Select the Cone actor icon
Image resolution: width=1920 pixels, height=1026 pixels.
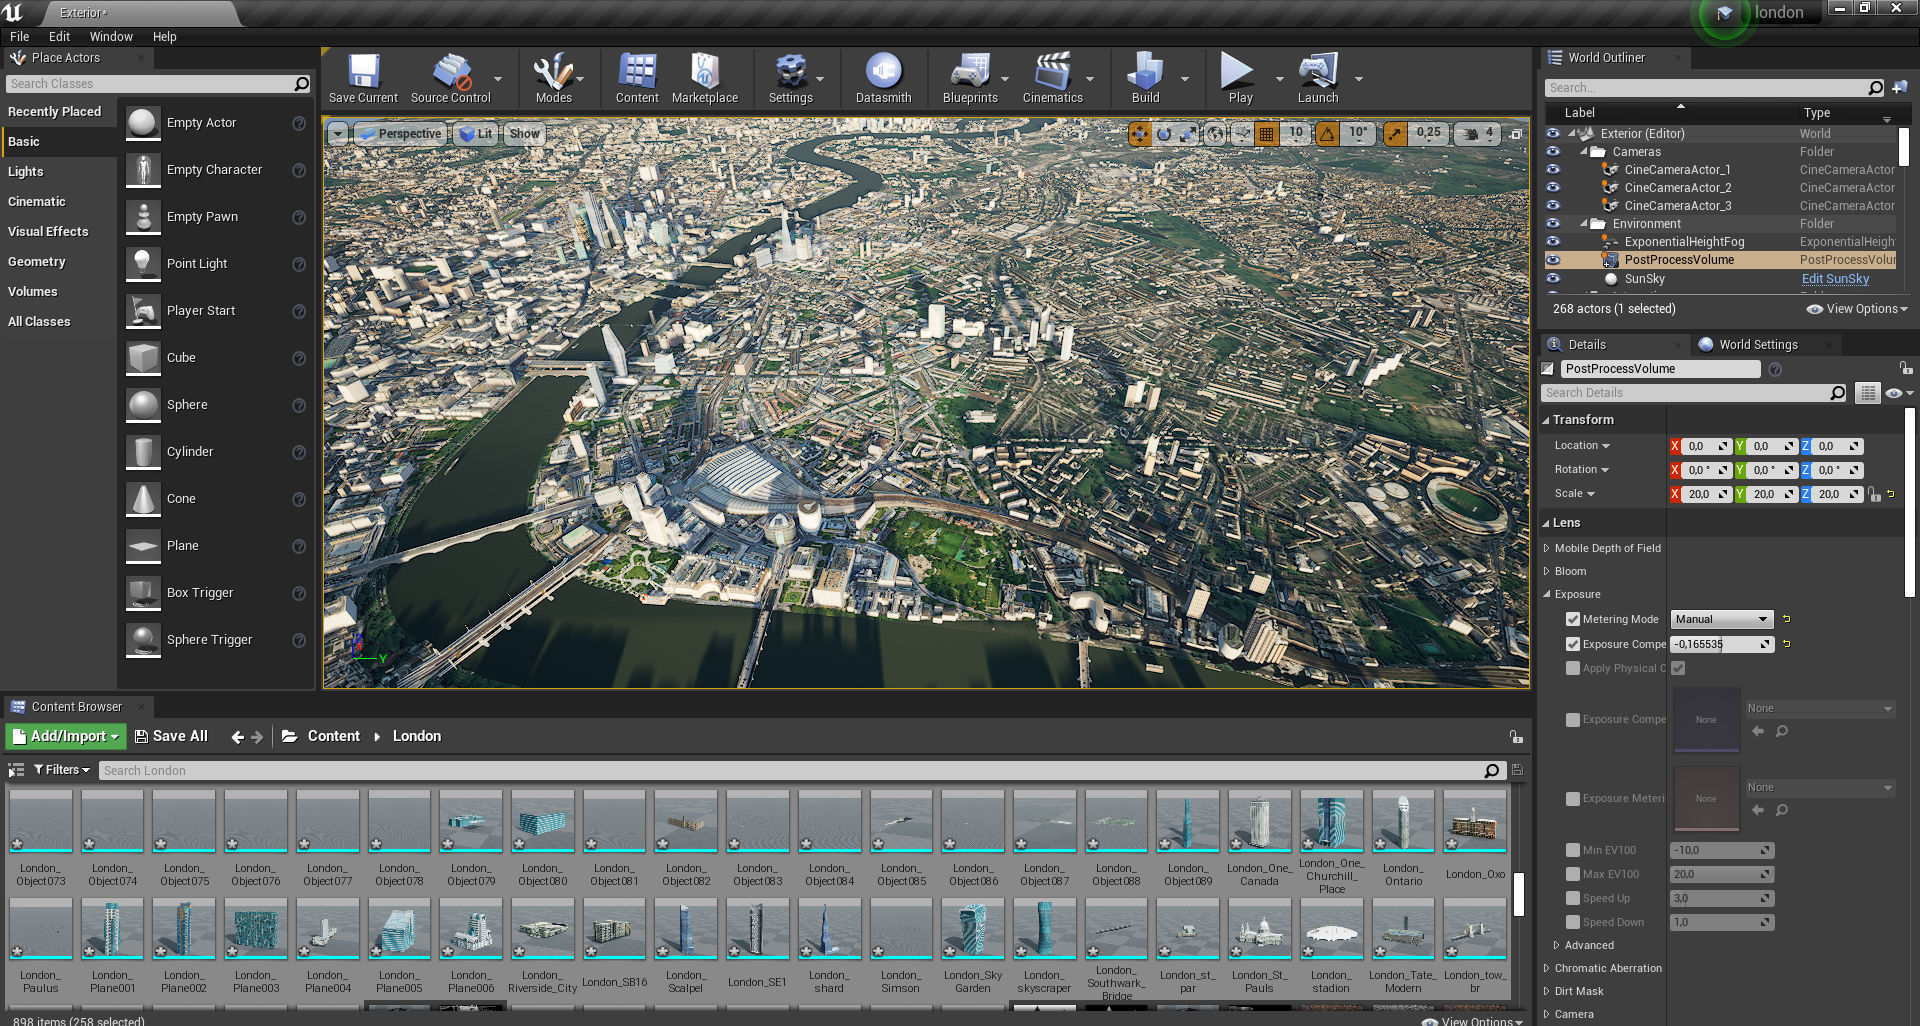point(143,499)
